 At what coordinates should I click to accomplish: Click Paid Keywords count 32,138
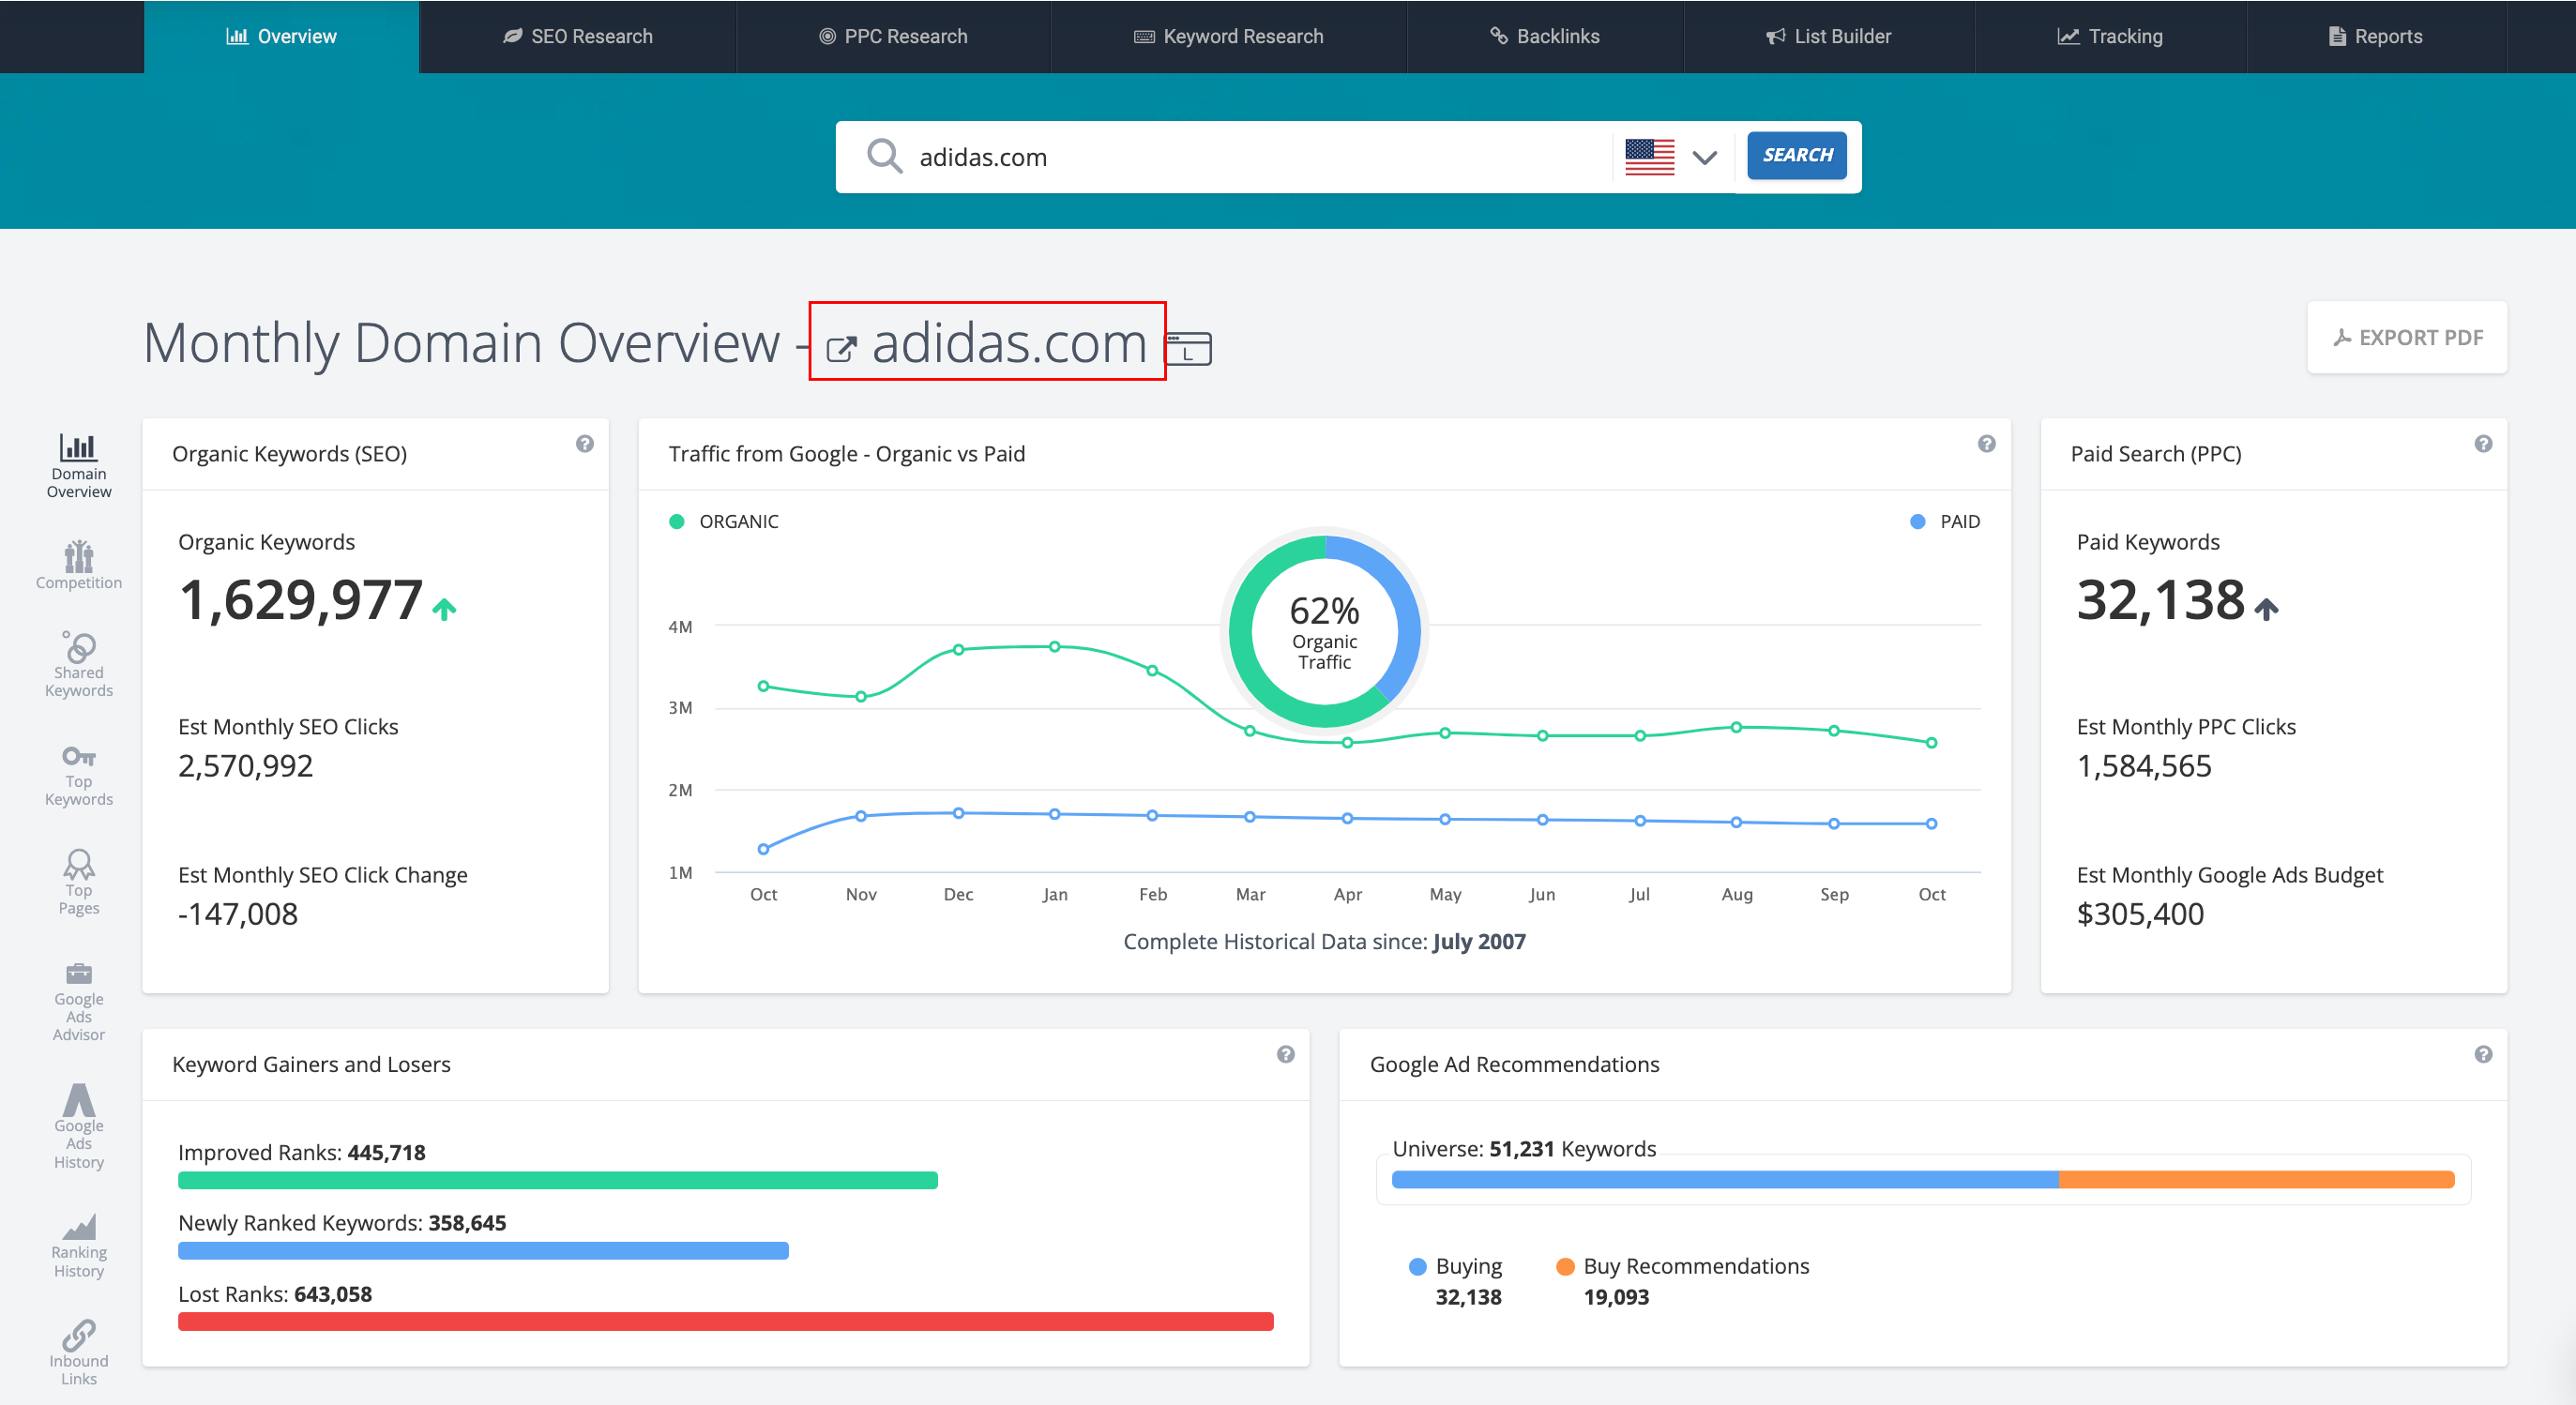coord(2161,600)
